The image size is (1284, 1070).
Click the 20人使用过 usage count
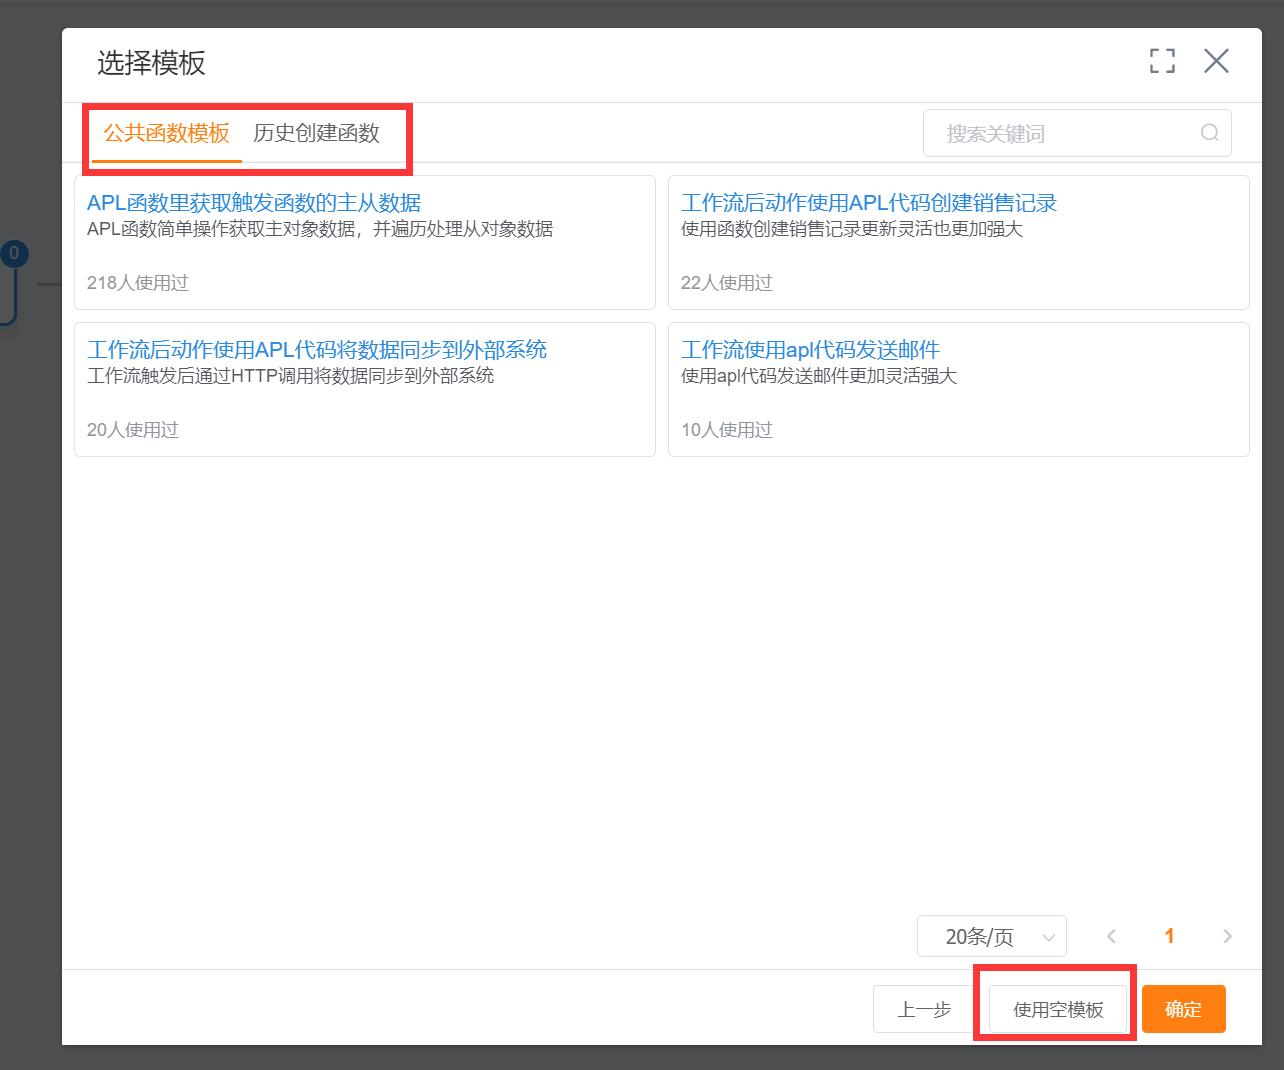point(133,430)
